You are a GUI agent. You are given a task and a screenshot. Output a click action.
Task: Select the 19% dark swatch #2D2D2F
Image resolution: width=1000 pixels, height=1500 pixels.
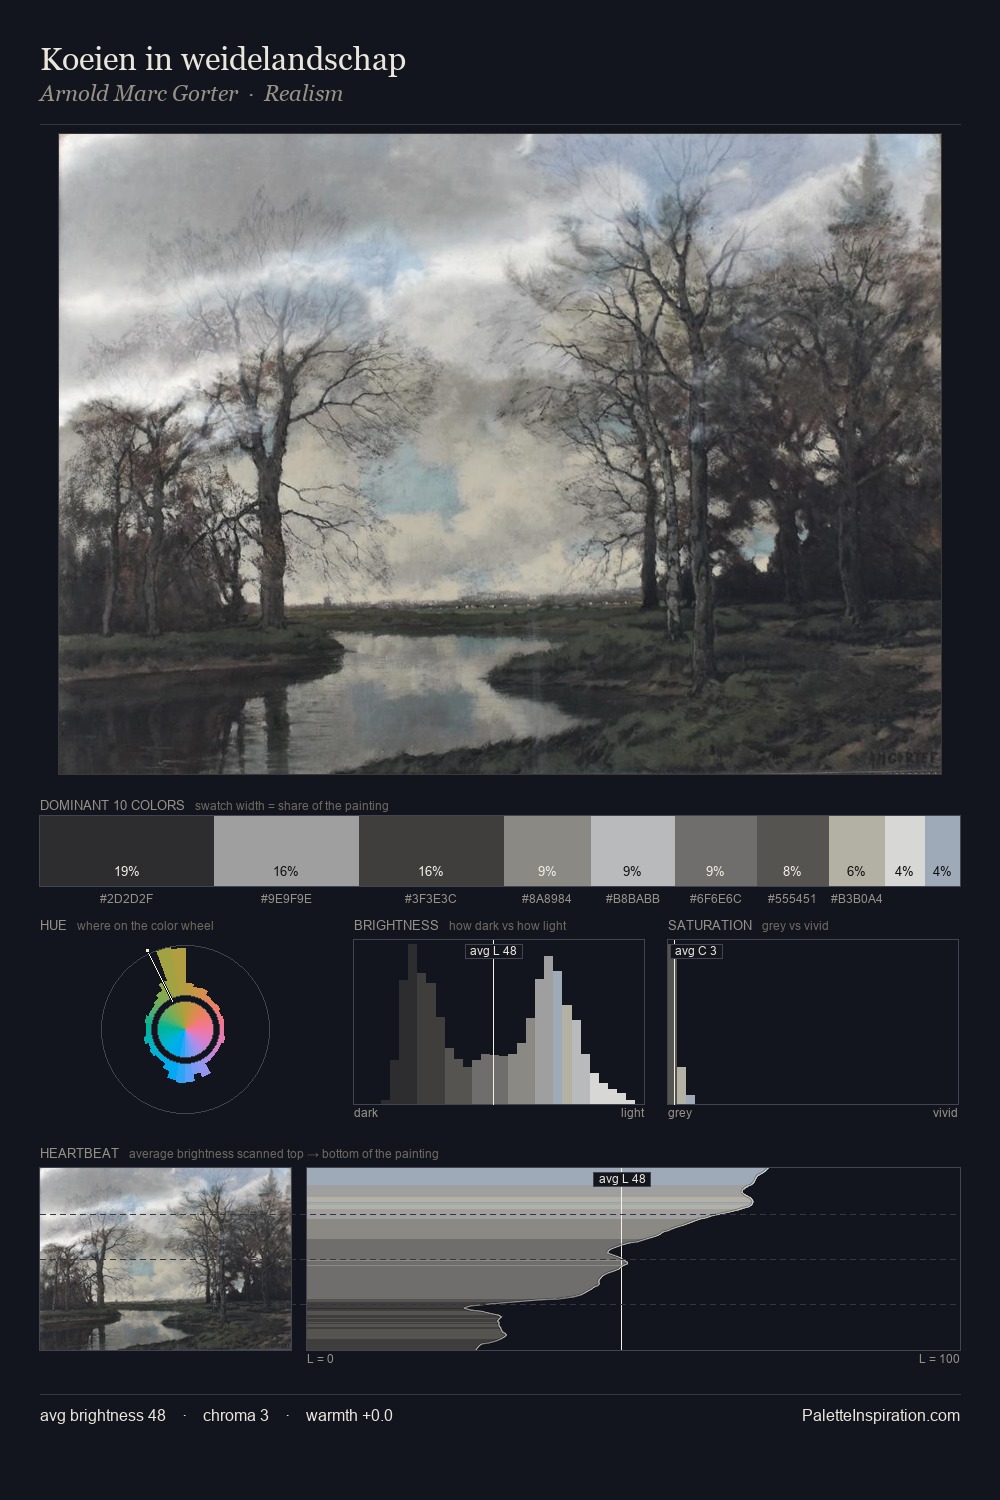pyautogui.click(x=127, y=851)
